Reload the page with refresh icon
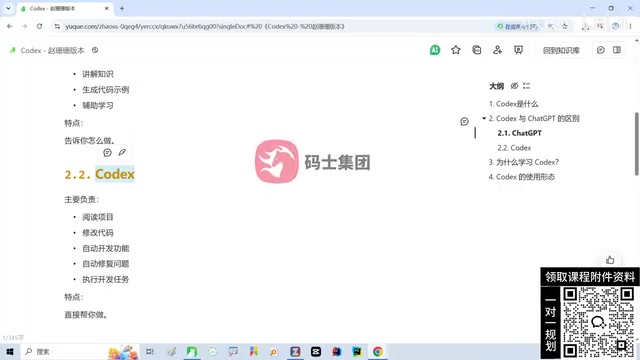The width and height of the screenshot is (640, 360). 39,27
